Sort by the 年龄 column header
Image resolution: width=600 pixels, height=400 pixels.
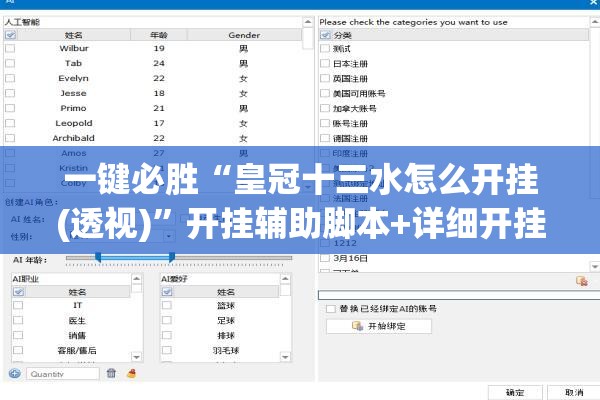pos(159,35)
